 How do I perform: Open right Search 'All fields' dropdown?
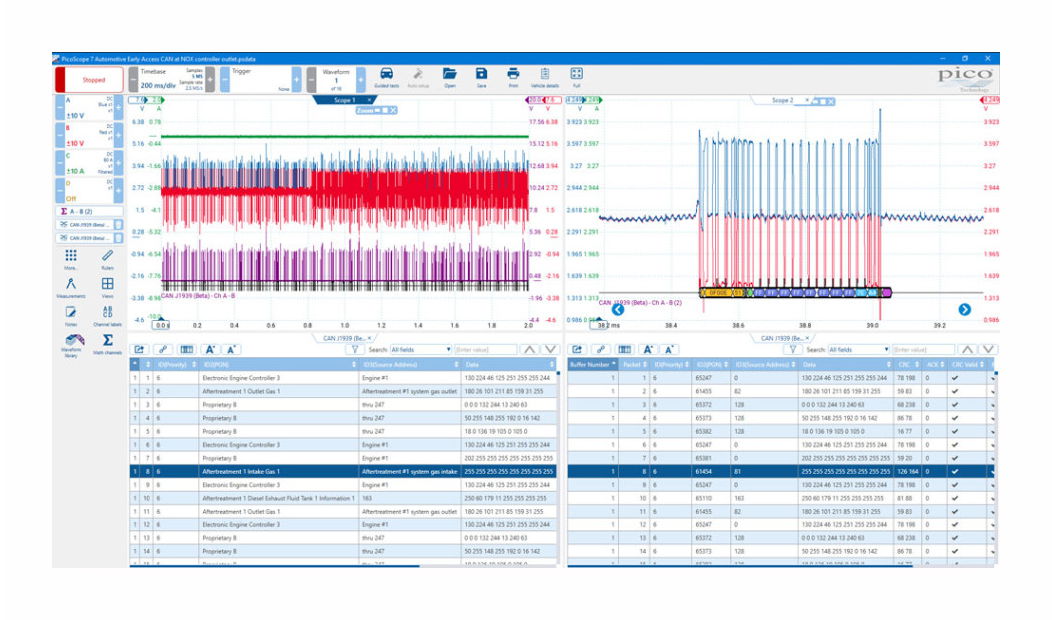(859, 350)
